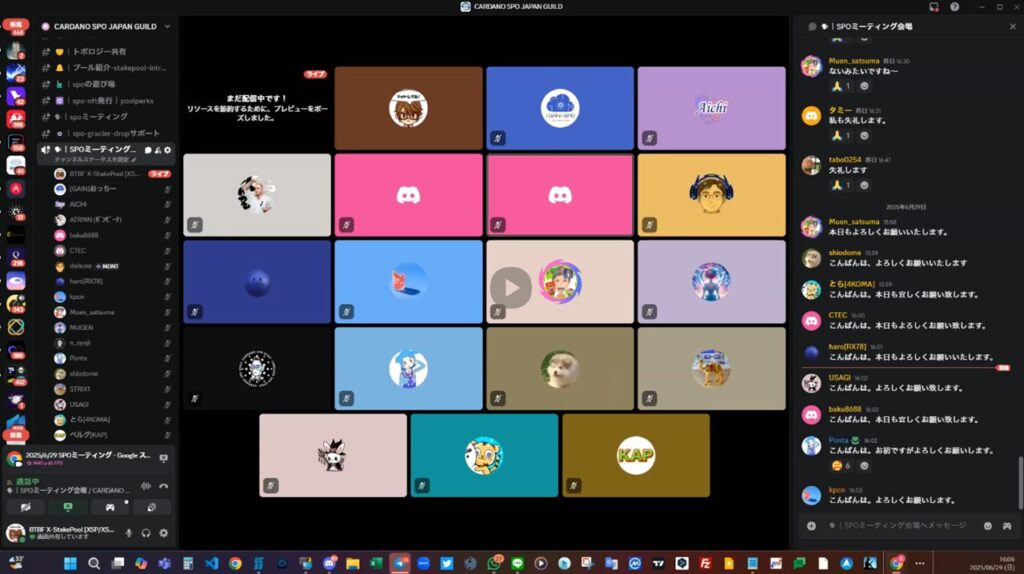This screenshot has width=1024, height=574.
Task: Click the ライブ badge next to BTBF X-StakePool
Action: [159, 174]
